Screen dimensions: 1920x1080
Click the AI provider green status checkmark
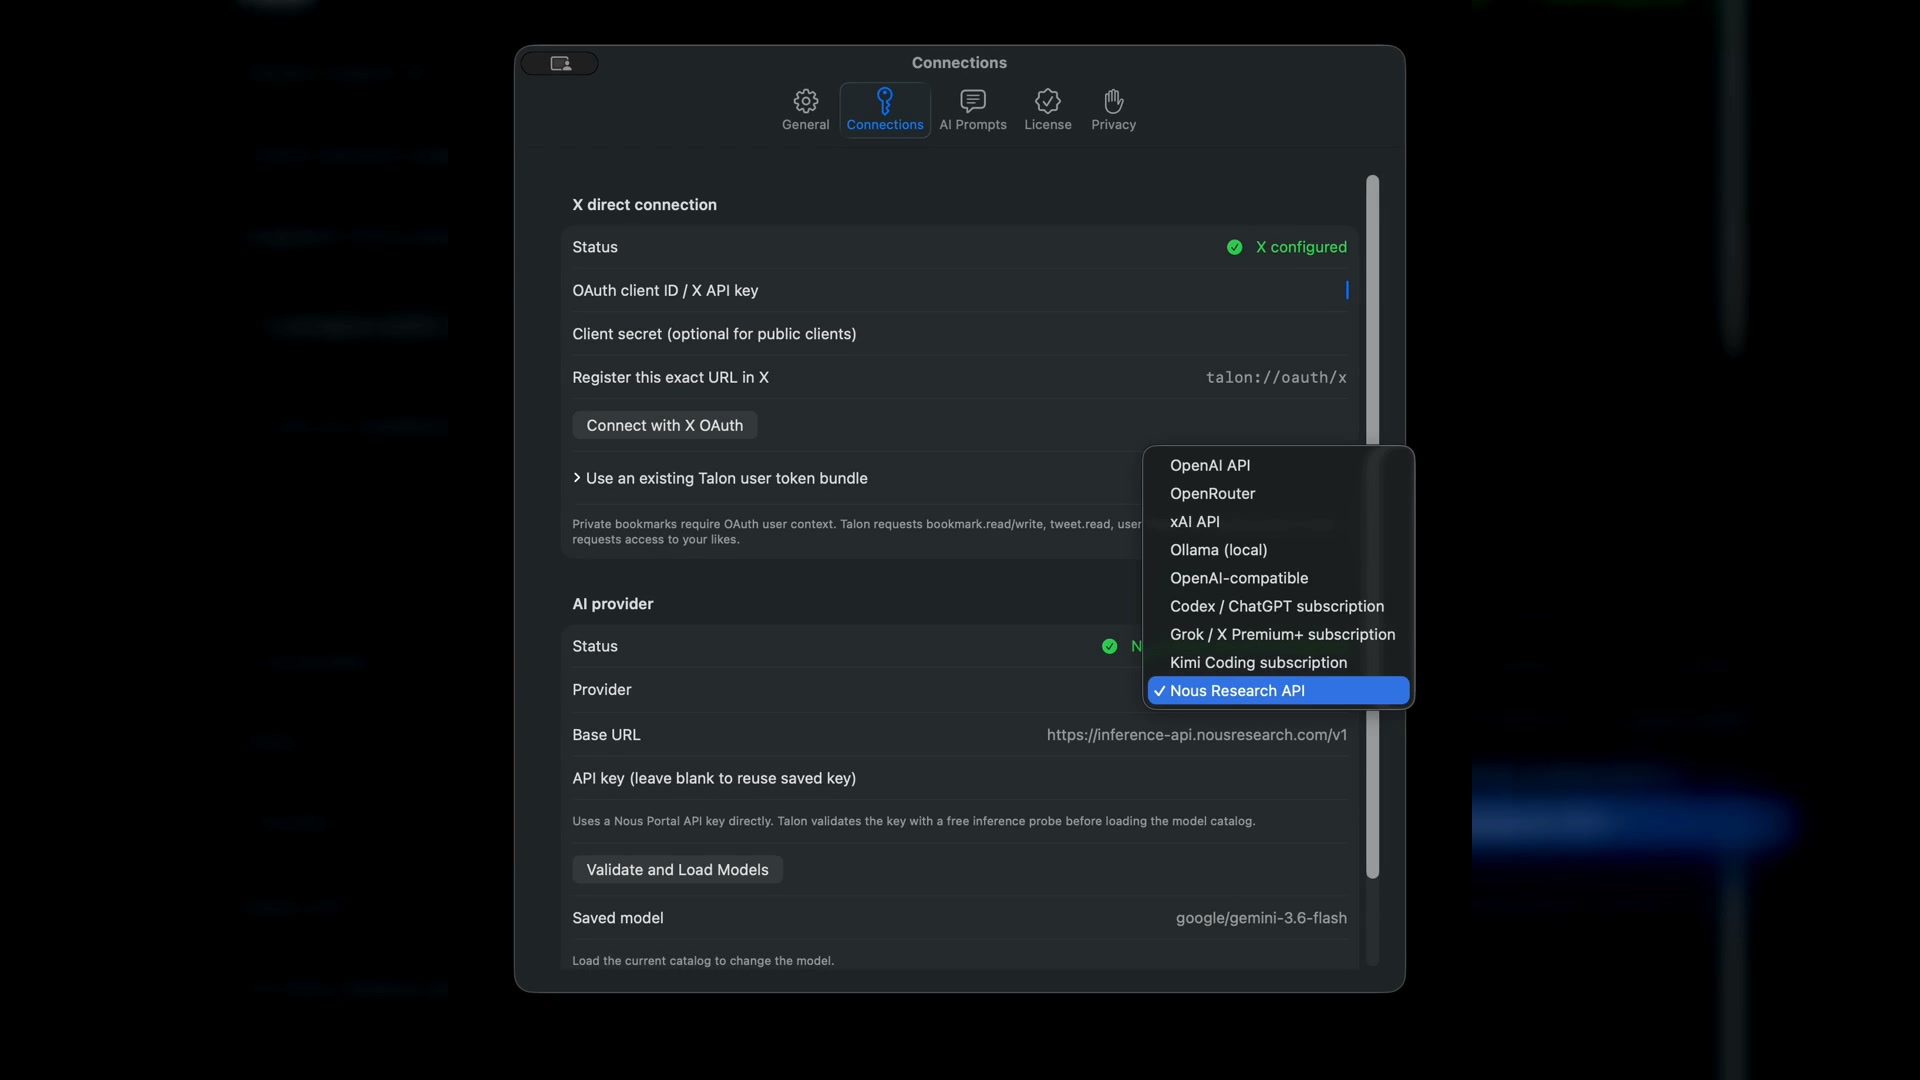[1109, 646]
